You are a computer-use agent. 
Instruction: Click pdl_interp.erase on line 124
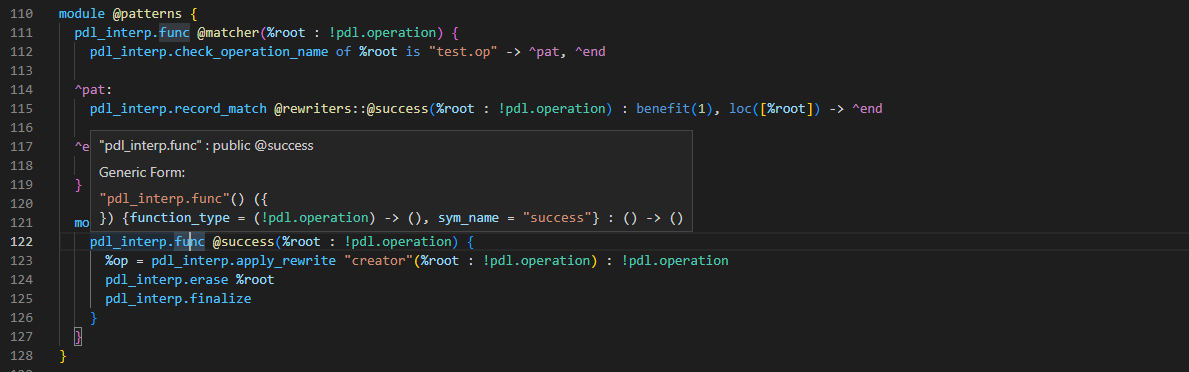click(168, 280)
